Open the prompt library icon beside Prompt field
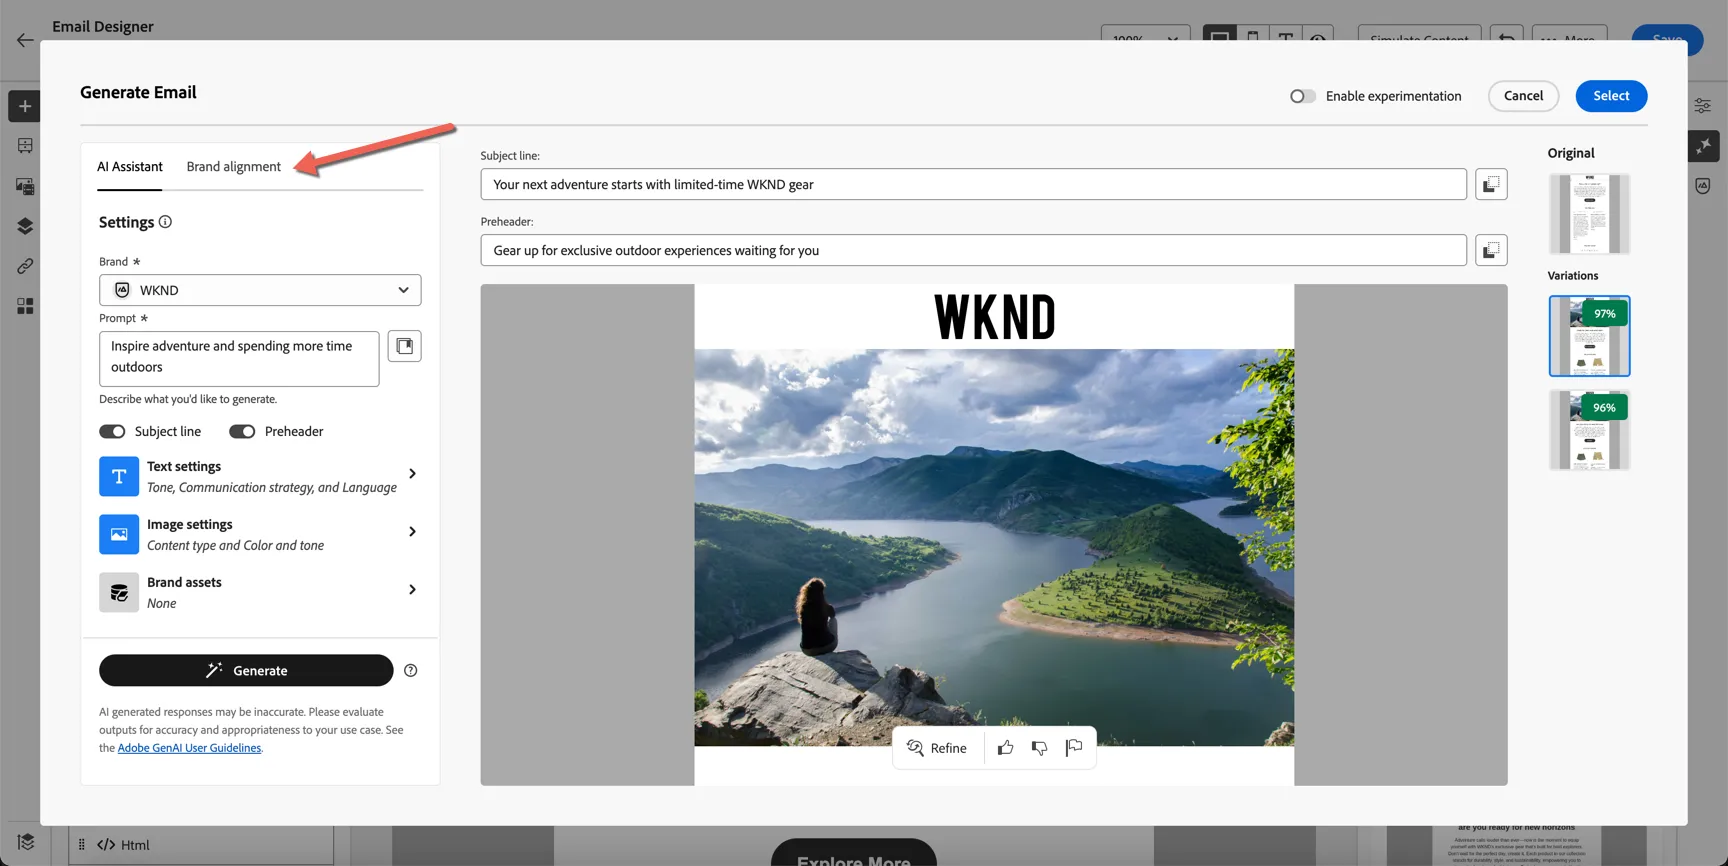The height and width of the screenshot is (866, 1728). coord(404,346)
